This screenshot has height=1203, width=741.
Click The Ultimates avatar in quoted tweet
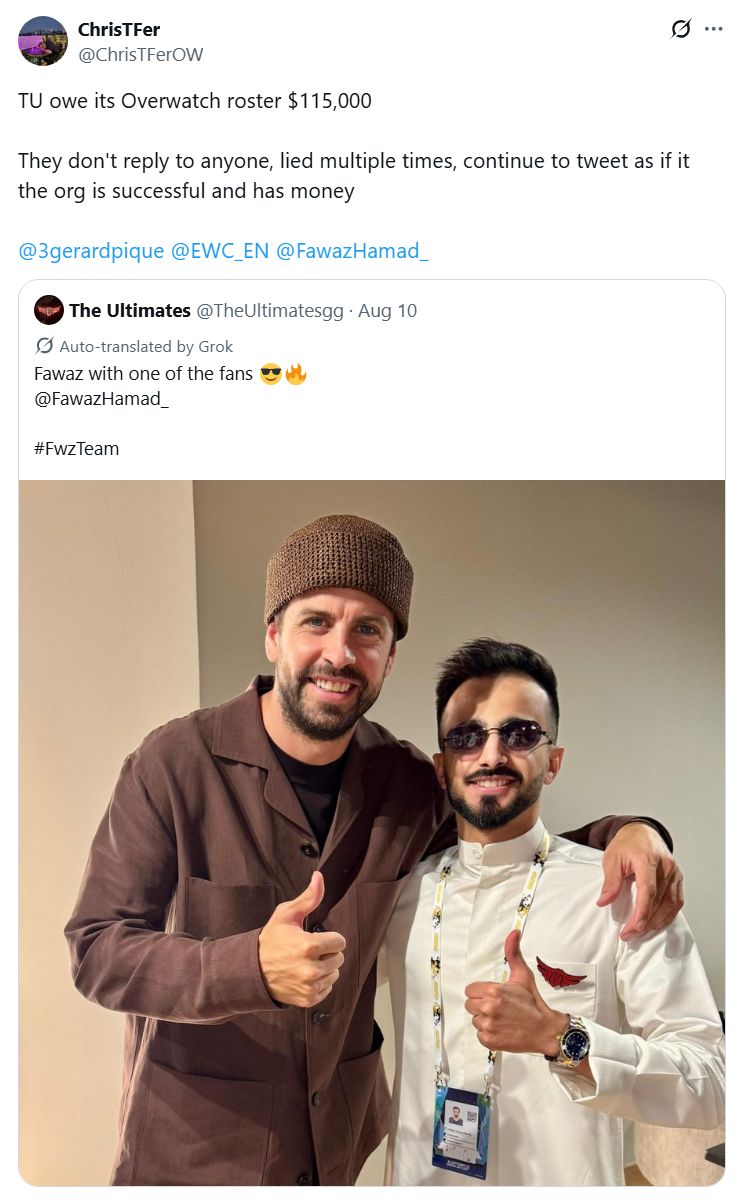[48, 310]
